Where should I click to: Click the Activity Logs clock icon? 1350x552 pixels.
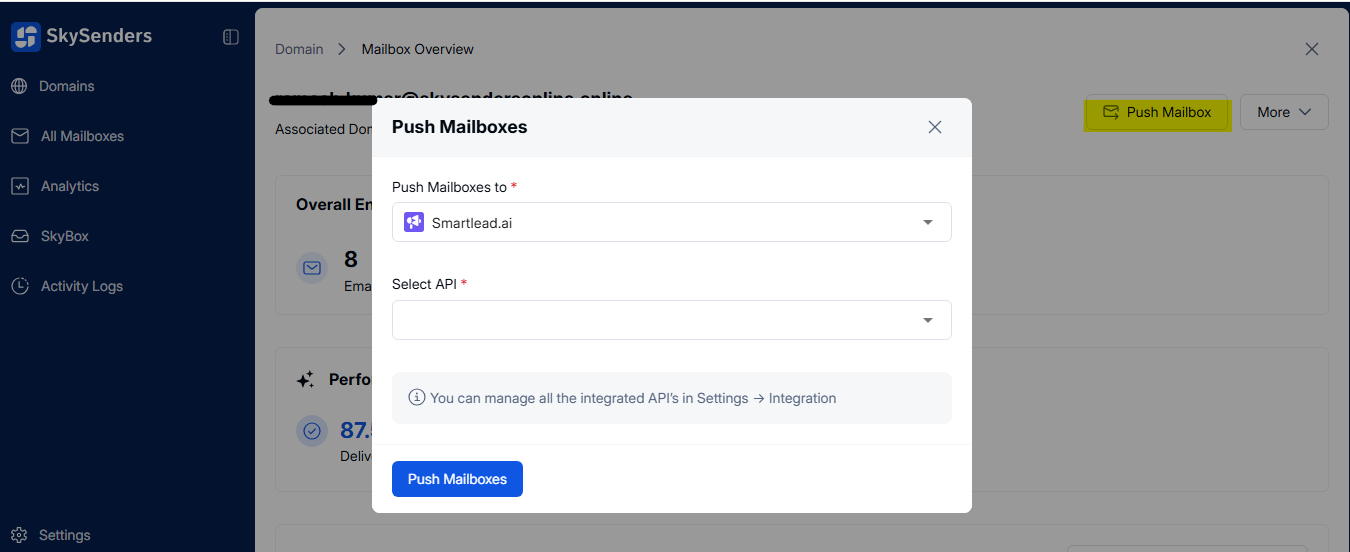click(20, 286)
